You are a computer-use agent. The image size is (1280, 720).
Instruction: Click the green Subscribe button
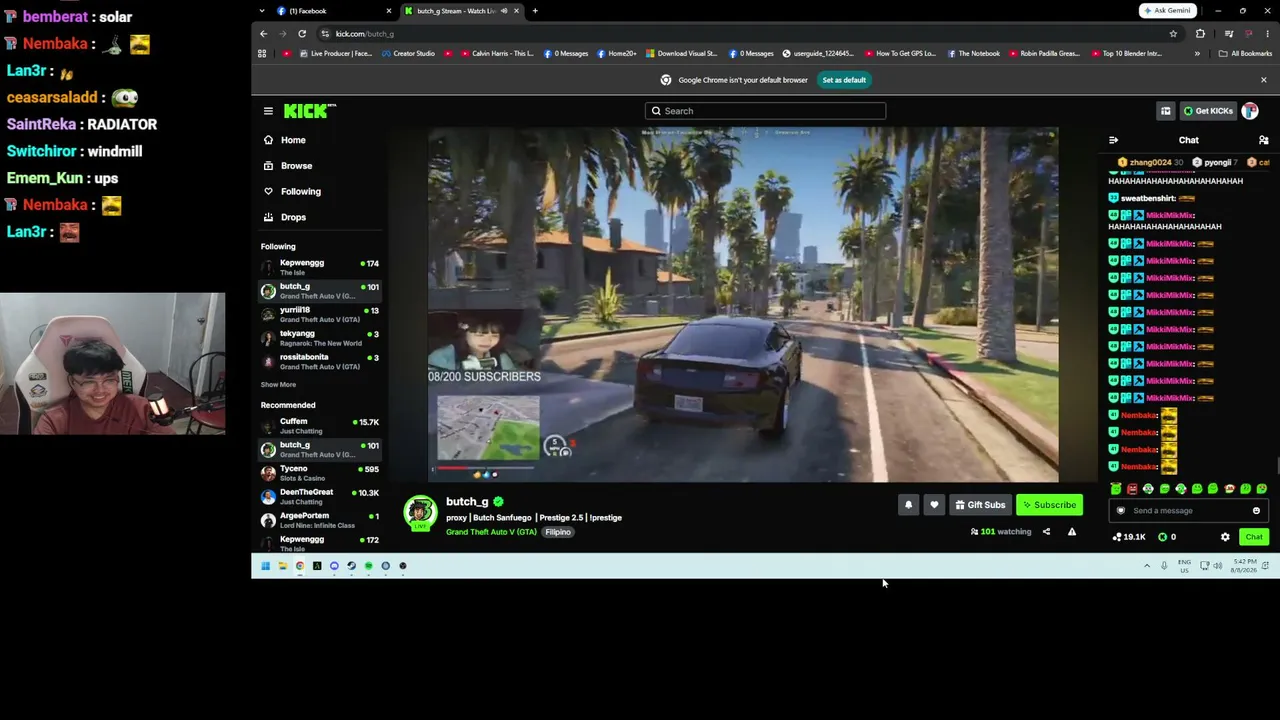[1049, 505]
